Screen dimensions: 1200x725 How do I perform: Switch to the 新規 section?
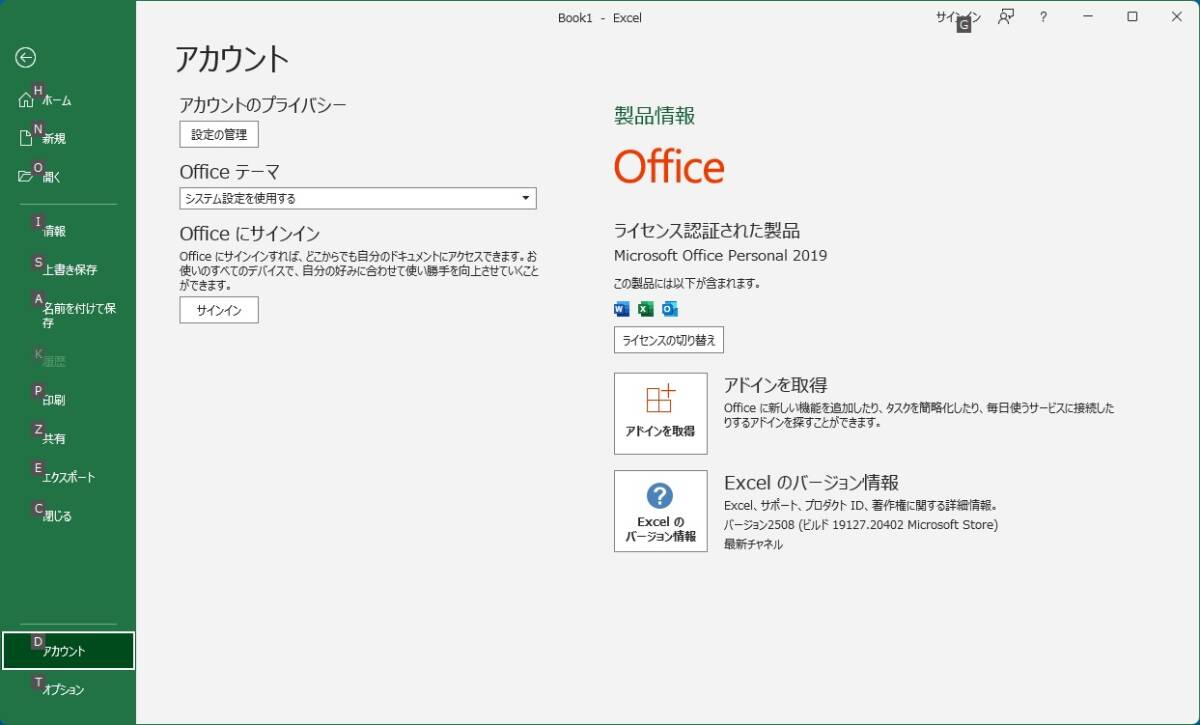(53, 138)
